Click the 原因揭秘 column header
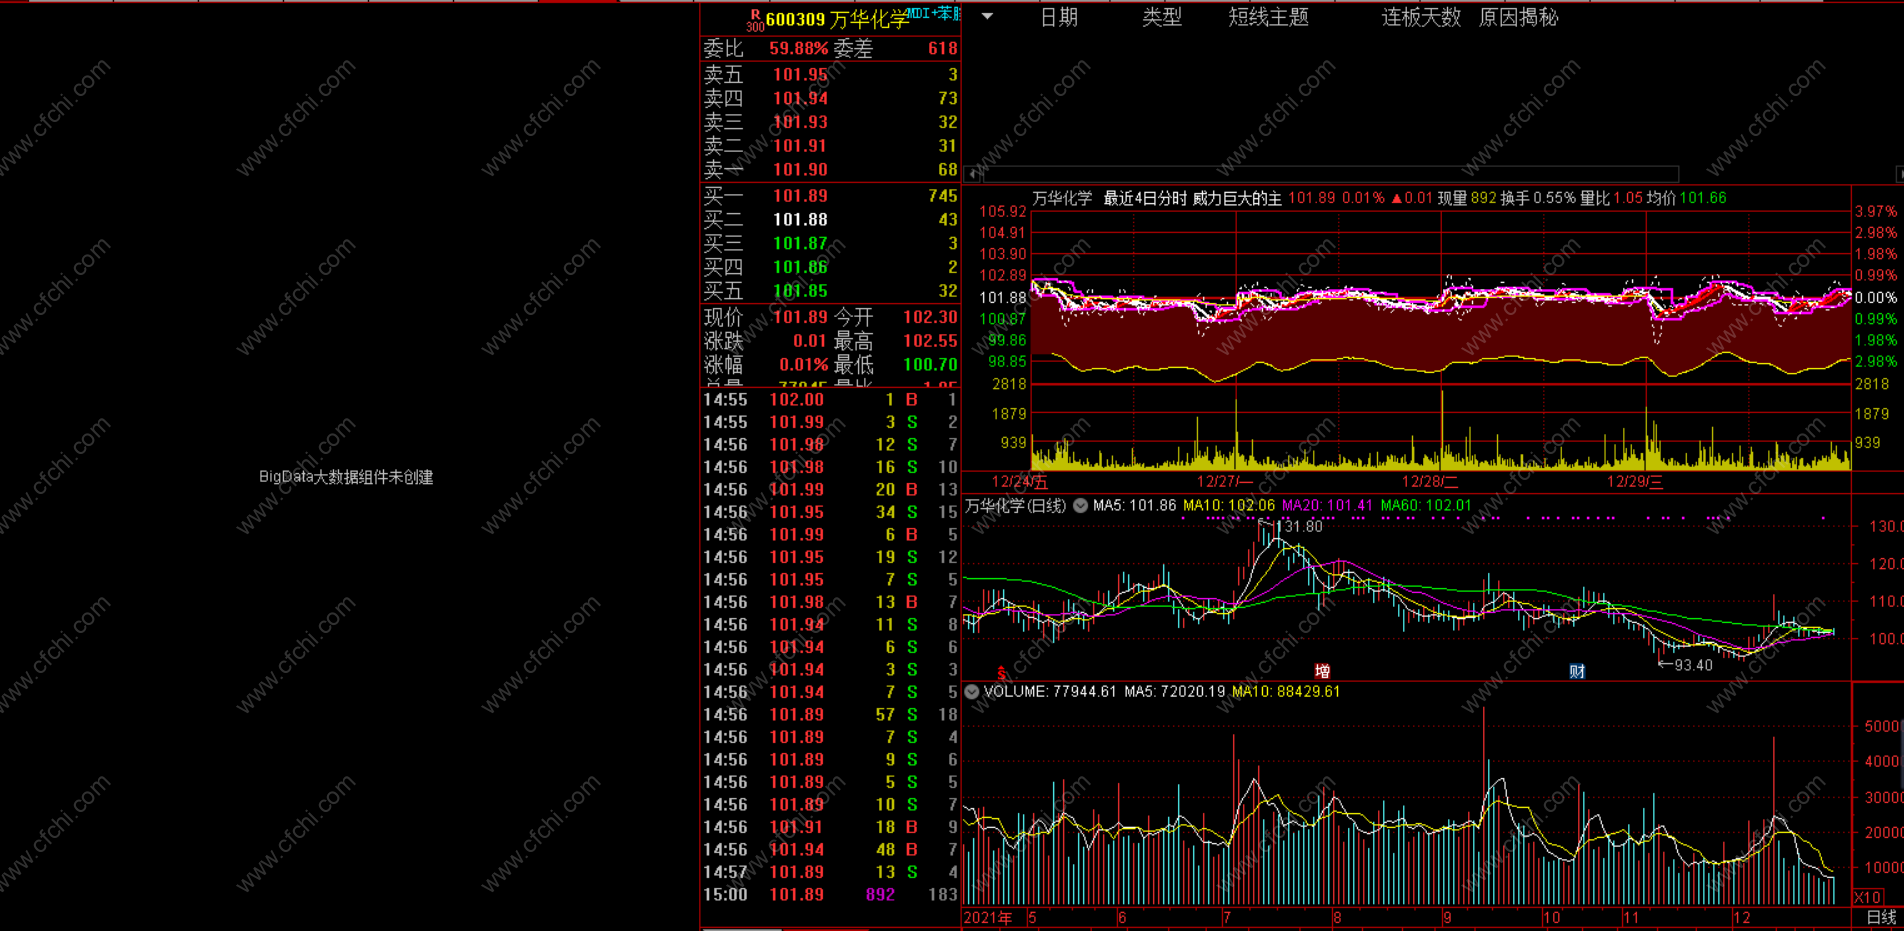The image size is (1904, 931). click(x=1518, y=17)
